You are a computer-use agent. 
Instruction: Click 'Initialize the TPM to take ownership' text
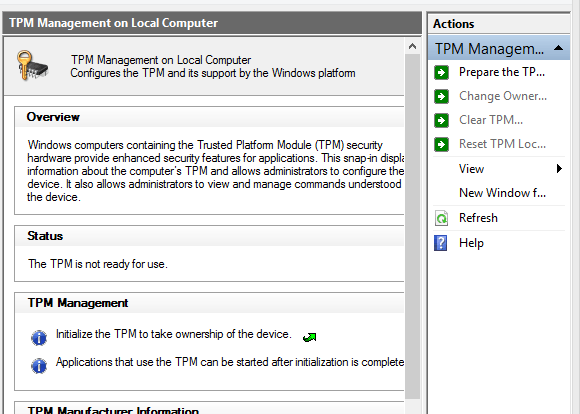[174, 334]
